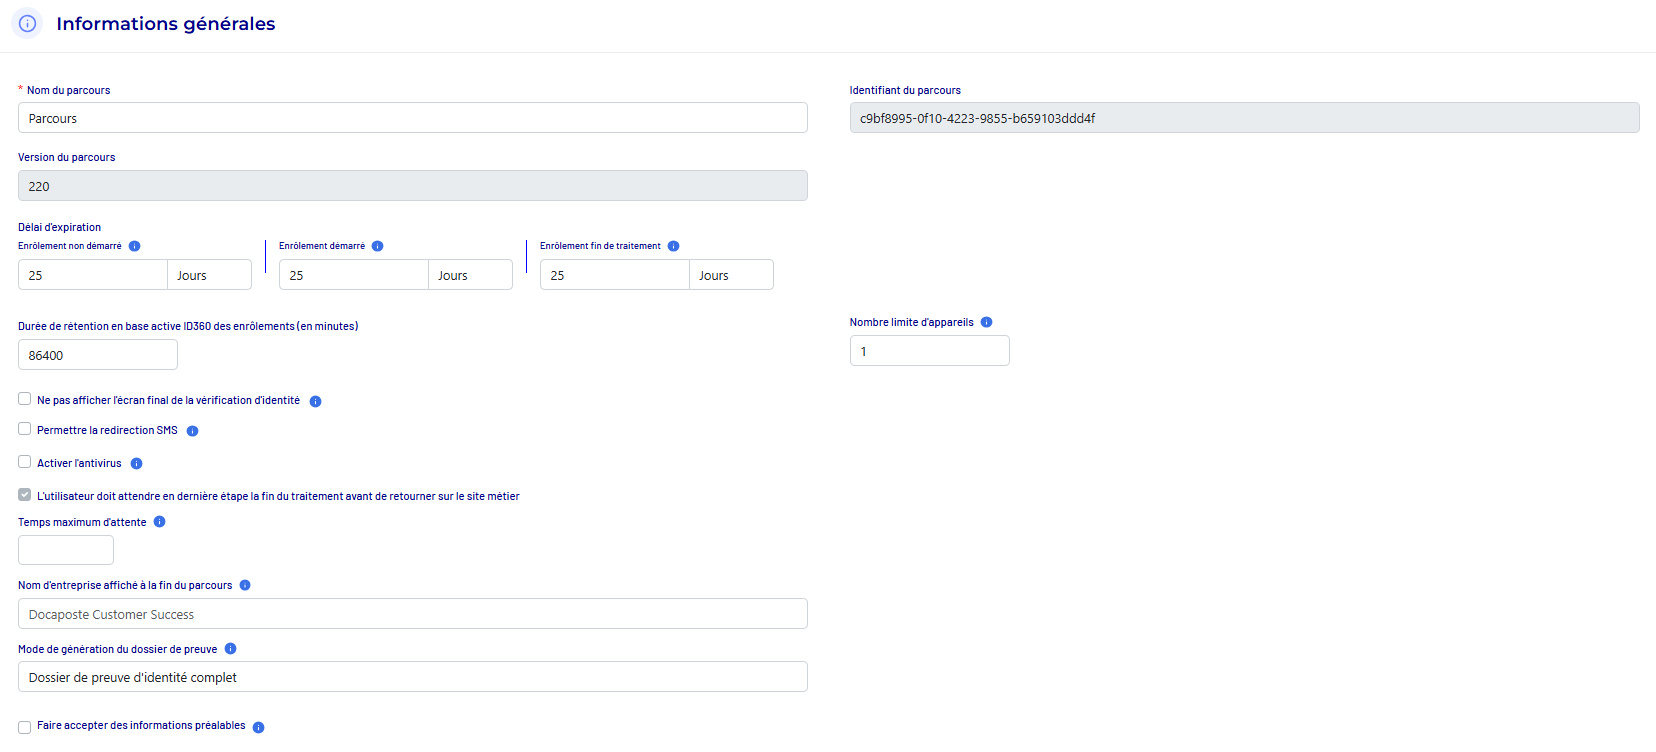Enable Ne pas afficher l'écran final checkbox

click(x=25, y=399)
